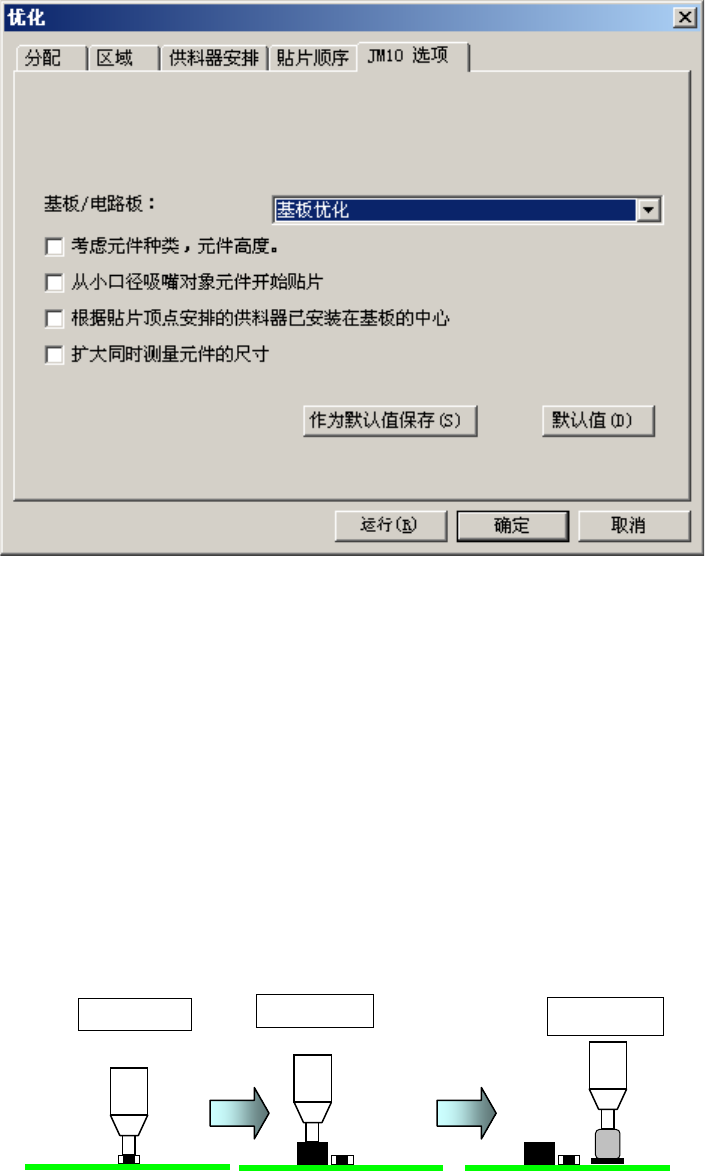Enable 考虑元件种类，元件高度 checkbox
Screen dimensions: 705x1171
(x=55, y=246)
